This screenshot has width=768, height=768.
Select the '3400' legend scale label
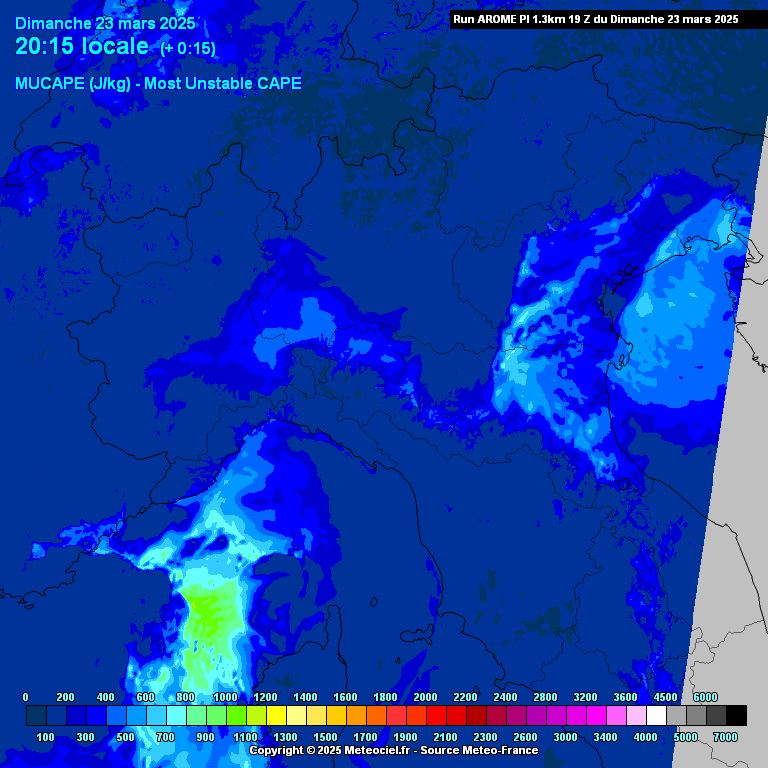(x=605, y=737)
